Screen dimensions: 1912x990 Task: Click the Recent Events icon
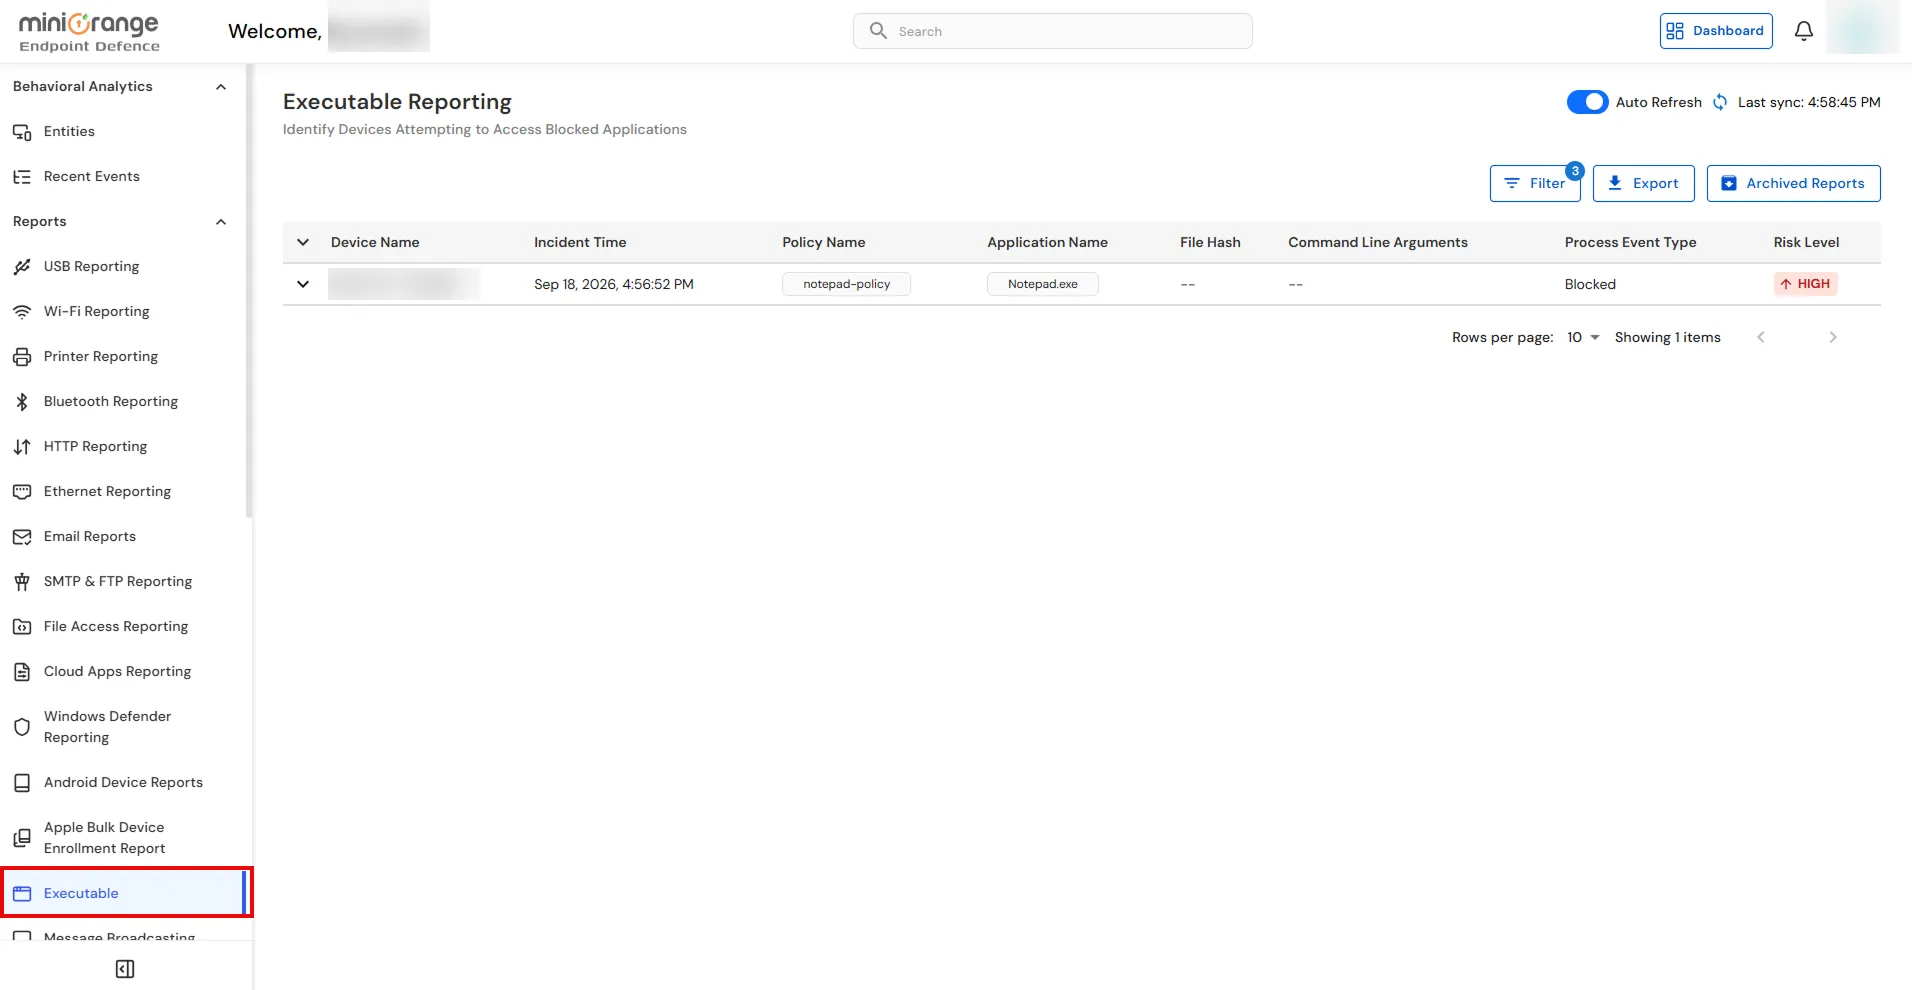(22, 177)
